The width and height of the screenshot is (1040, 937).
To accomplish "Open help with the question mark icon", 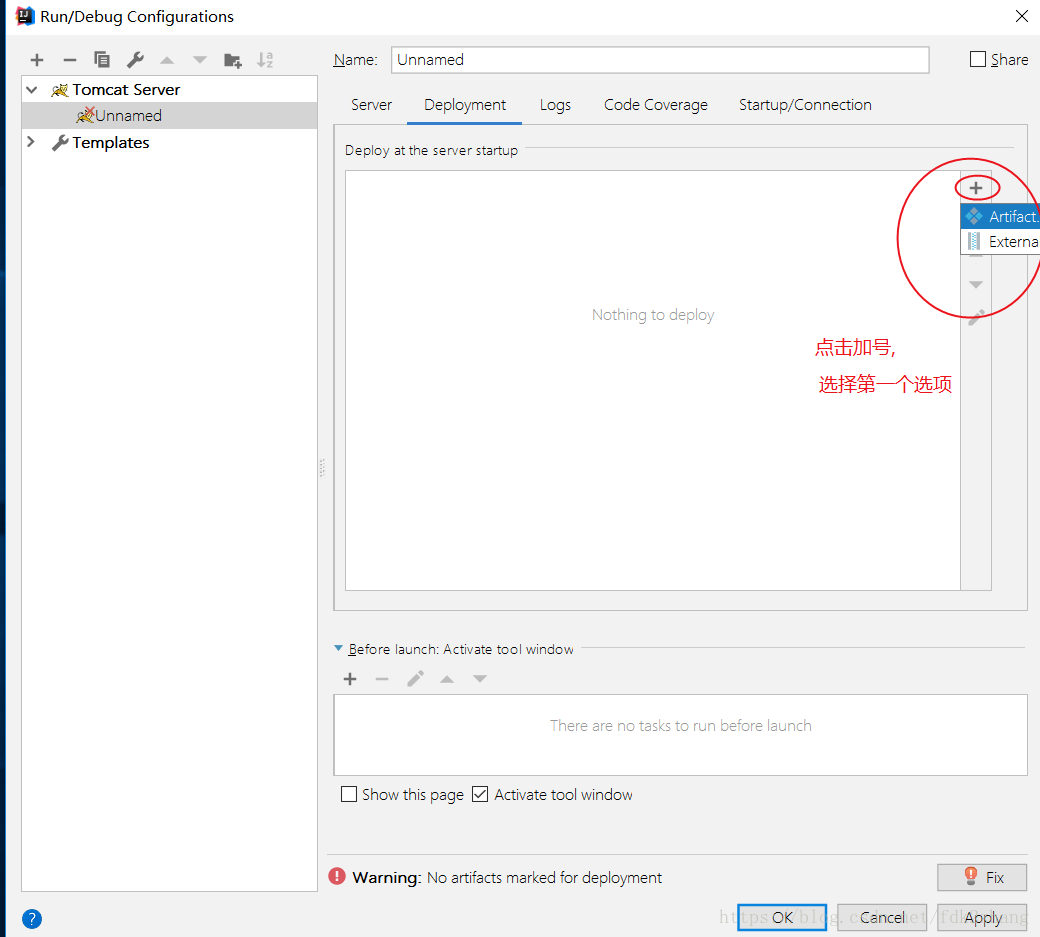I will 32,919.
